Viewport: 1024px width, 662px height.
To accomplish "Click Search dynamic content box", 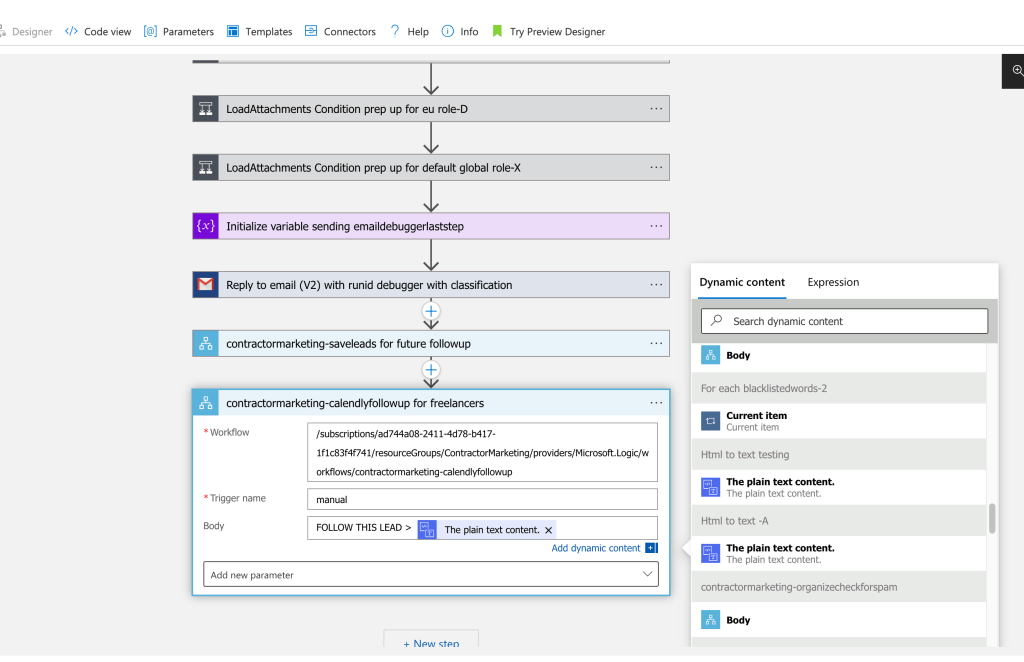I will [x=844, y=321].
